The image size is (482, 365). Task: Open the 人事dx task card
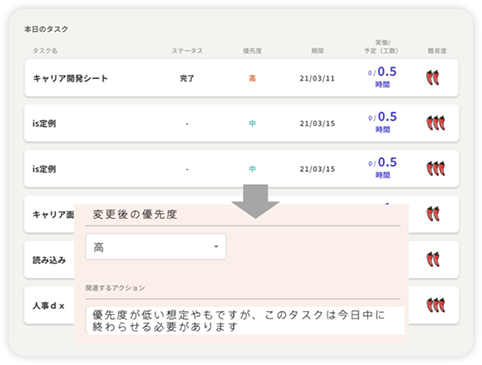[x=49, y=305]
